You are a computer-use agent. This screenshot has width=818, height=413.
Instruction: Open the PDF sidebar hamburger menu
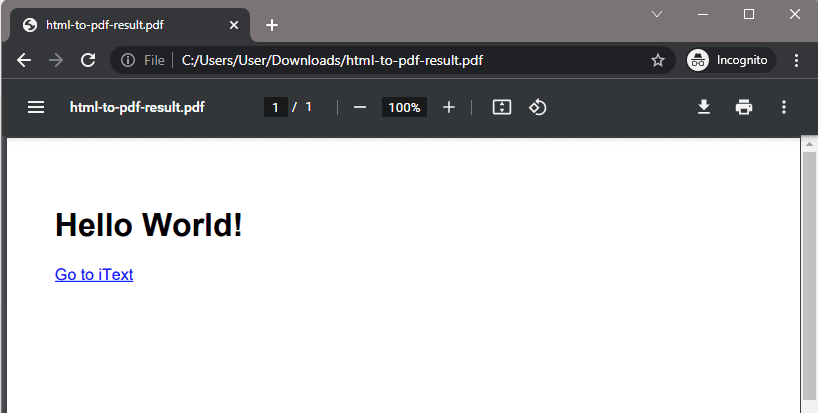36,107
